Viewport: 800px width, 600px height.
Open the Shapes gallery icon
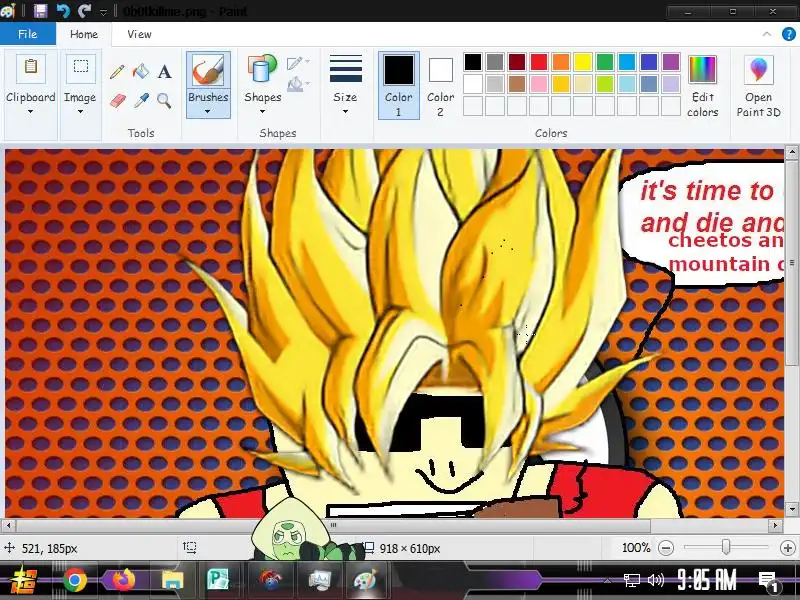pyautogui.click(x=262, y=70)
